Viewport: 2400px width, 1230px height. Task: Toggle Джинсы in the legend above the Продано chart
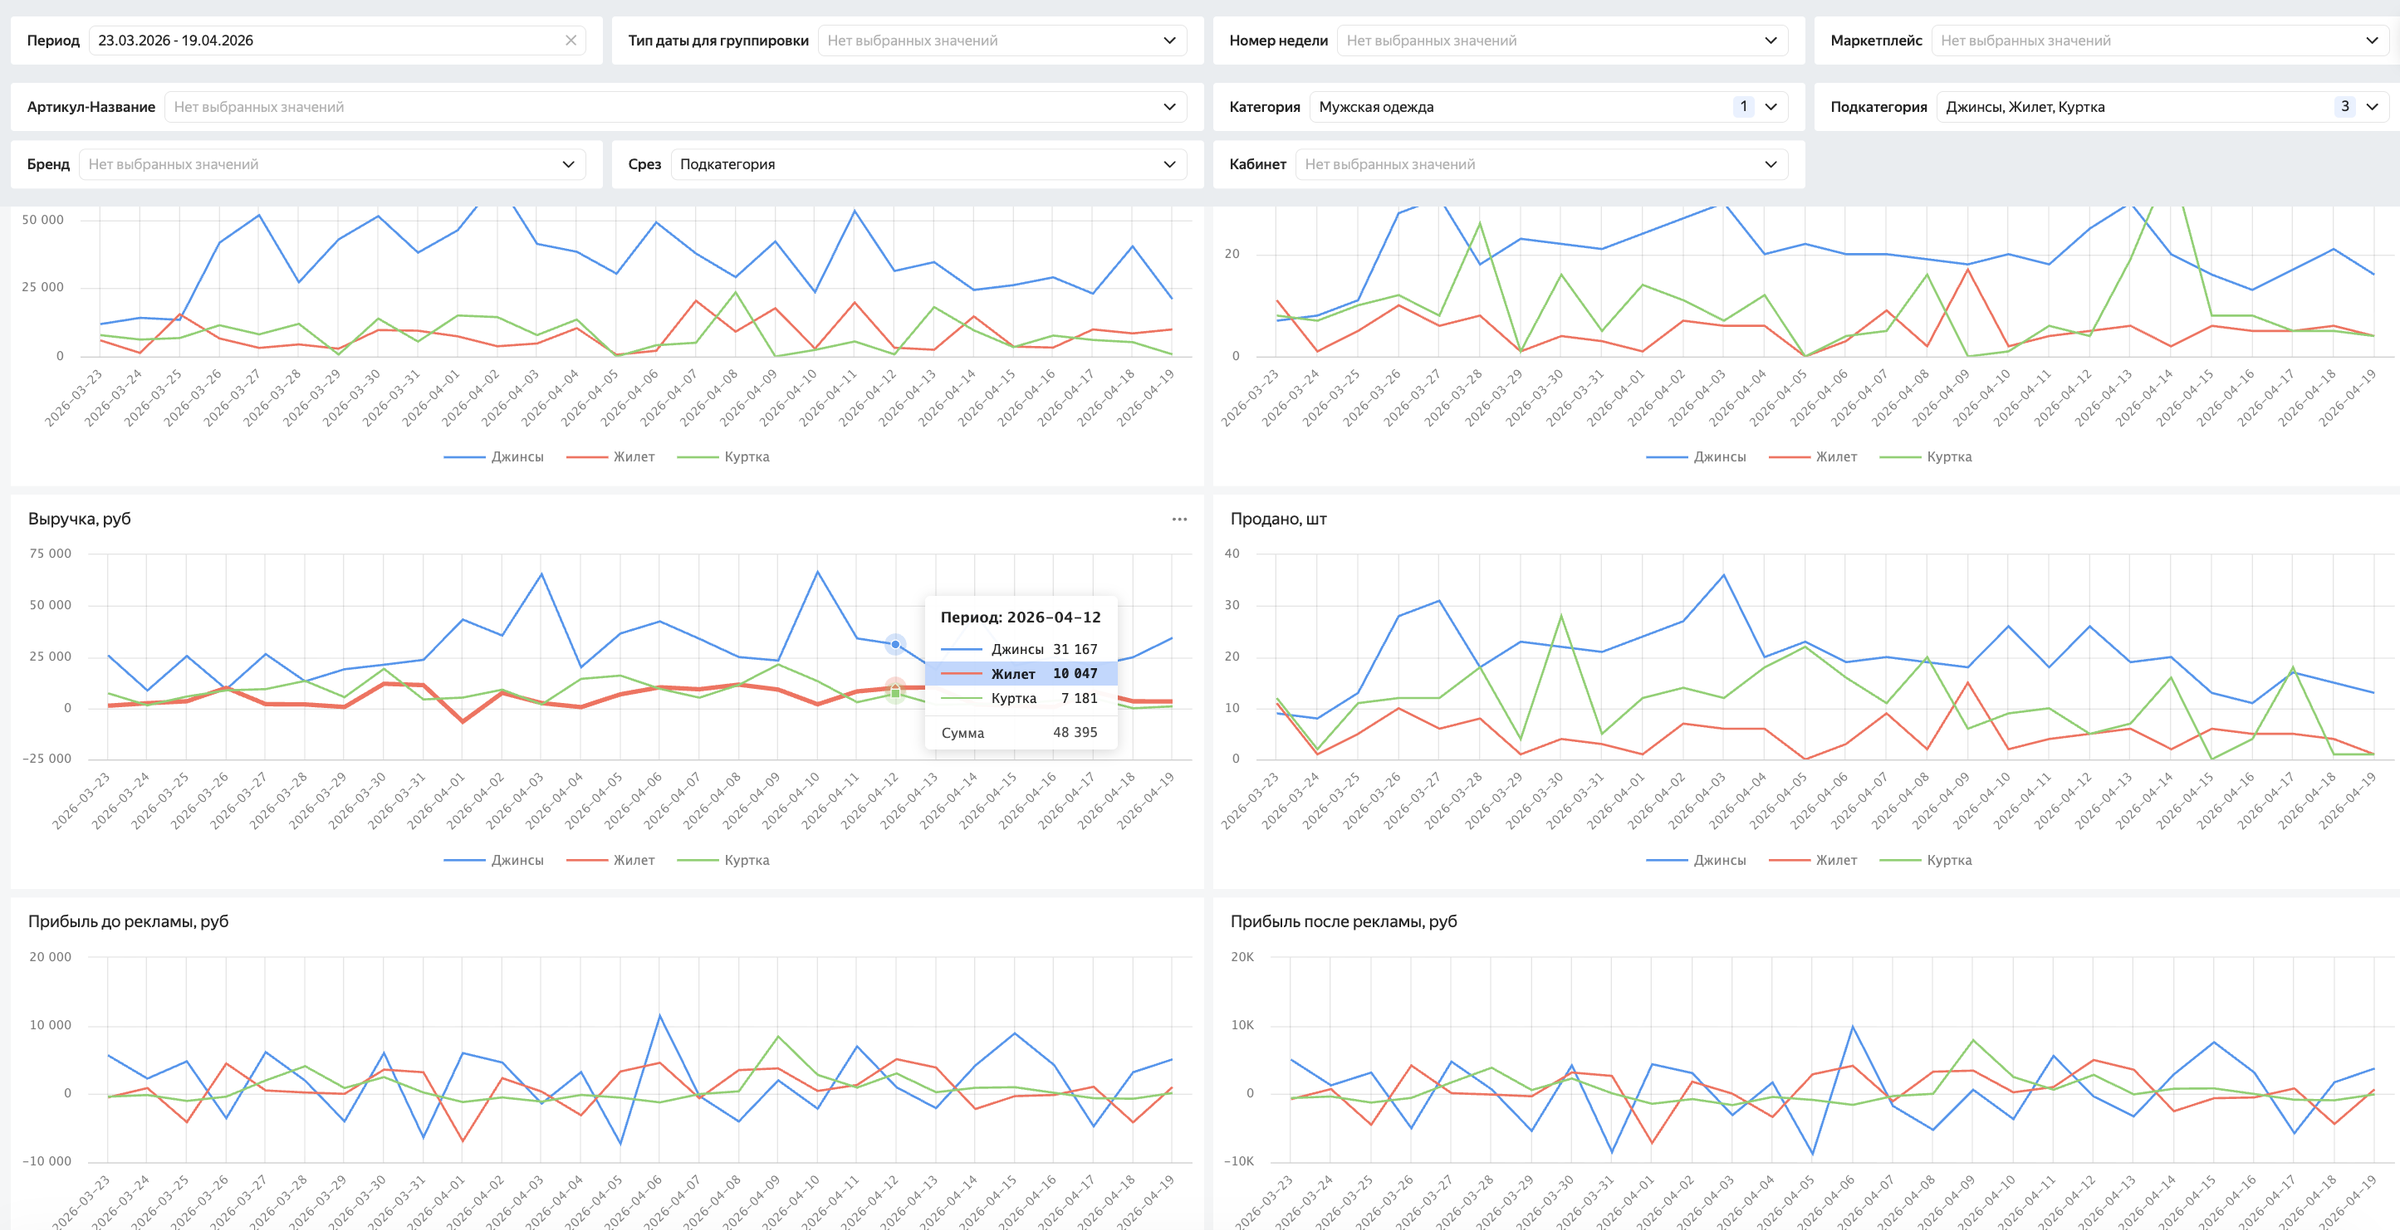tap(1696, 457)
